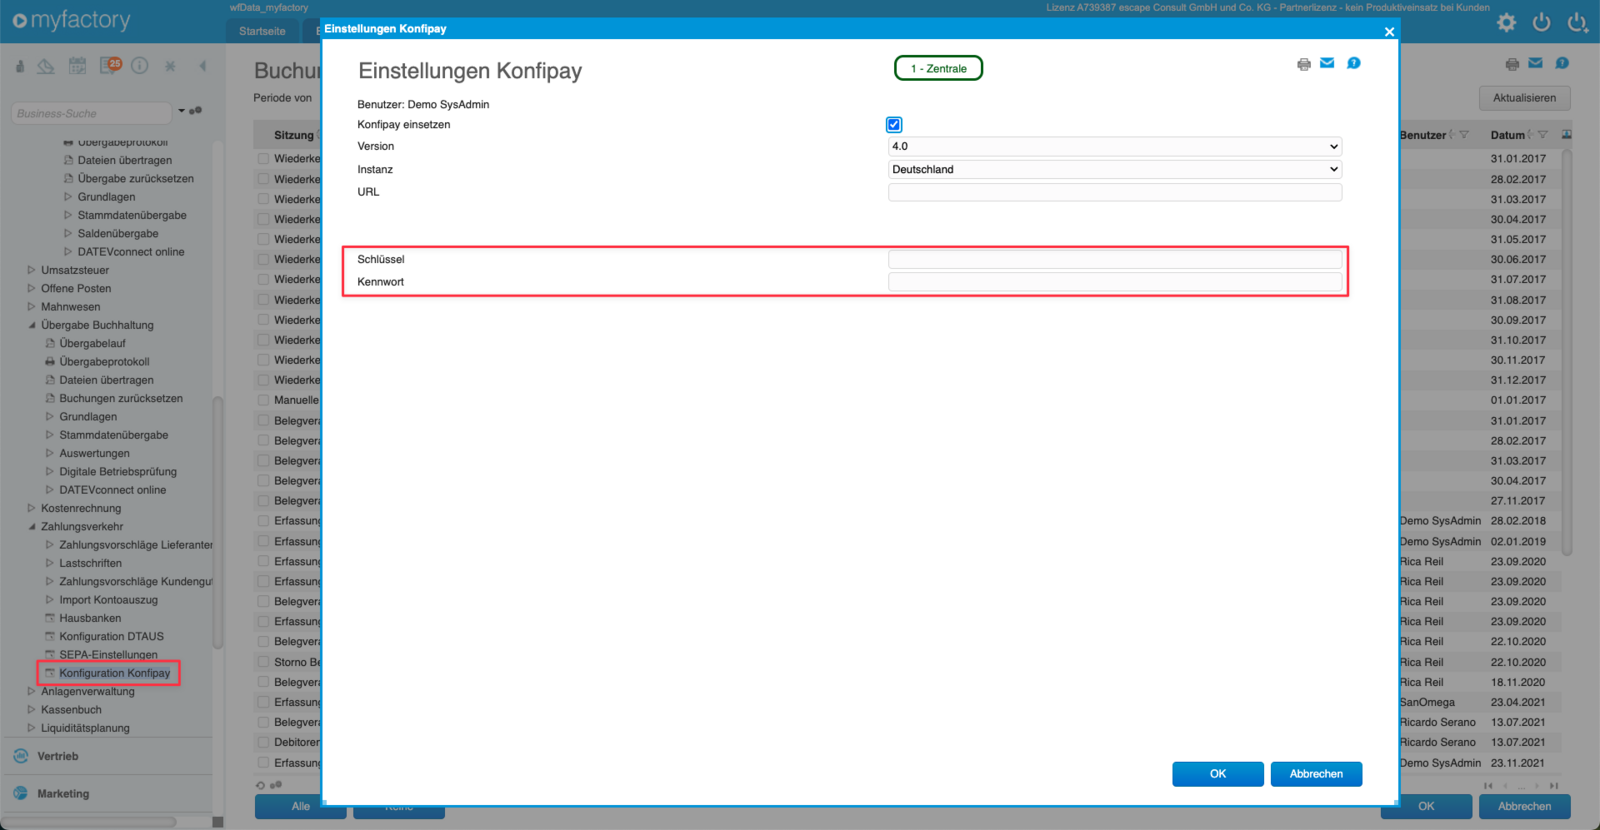Collapse the Zahlungsverkehr tree node
The height and width of the screenshot is (830, 1600).
point(31,527)
